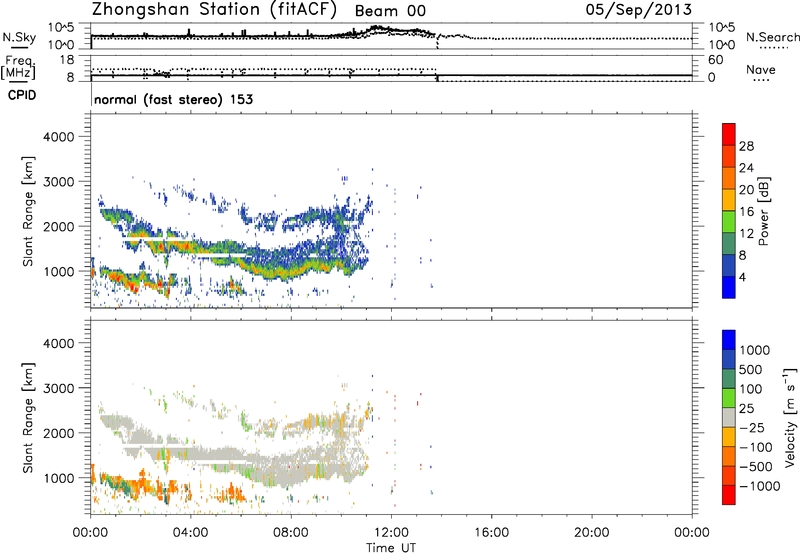Click the '2000' tick on the power panel
The image size is (800, 554).
pos(58,226)
